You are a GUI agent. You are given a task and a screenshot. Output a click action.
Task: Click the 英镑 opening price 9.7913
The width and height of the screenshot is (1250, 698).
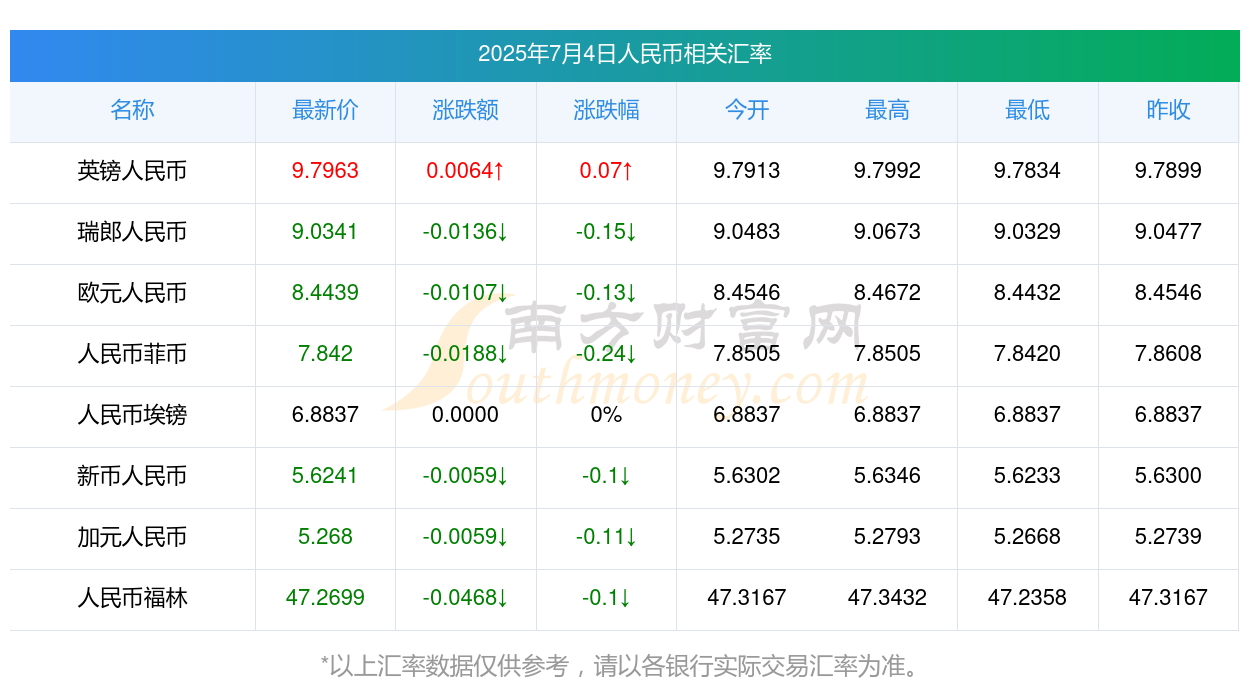point(747,171)
